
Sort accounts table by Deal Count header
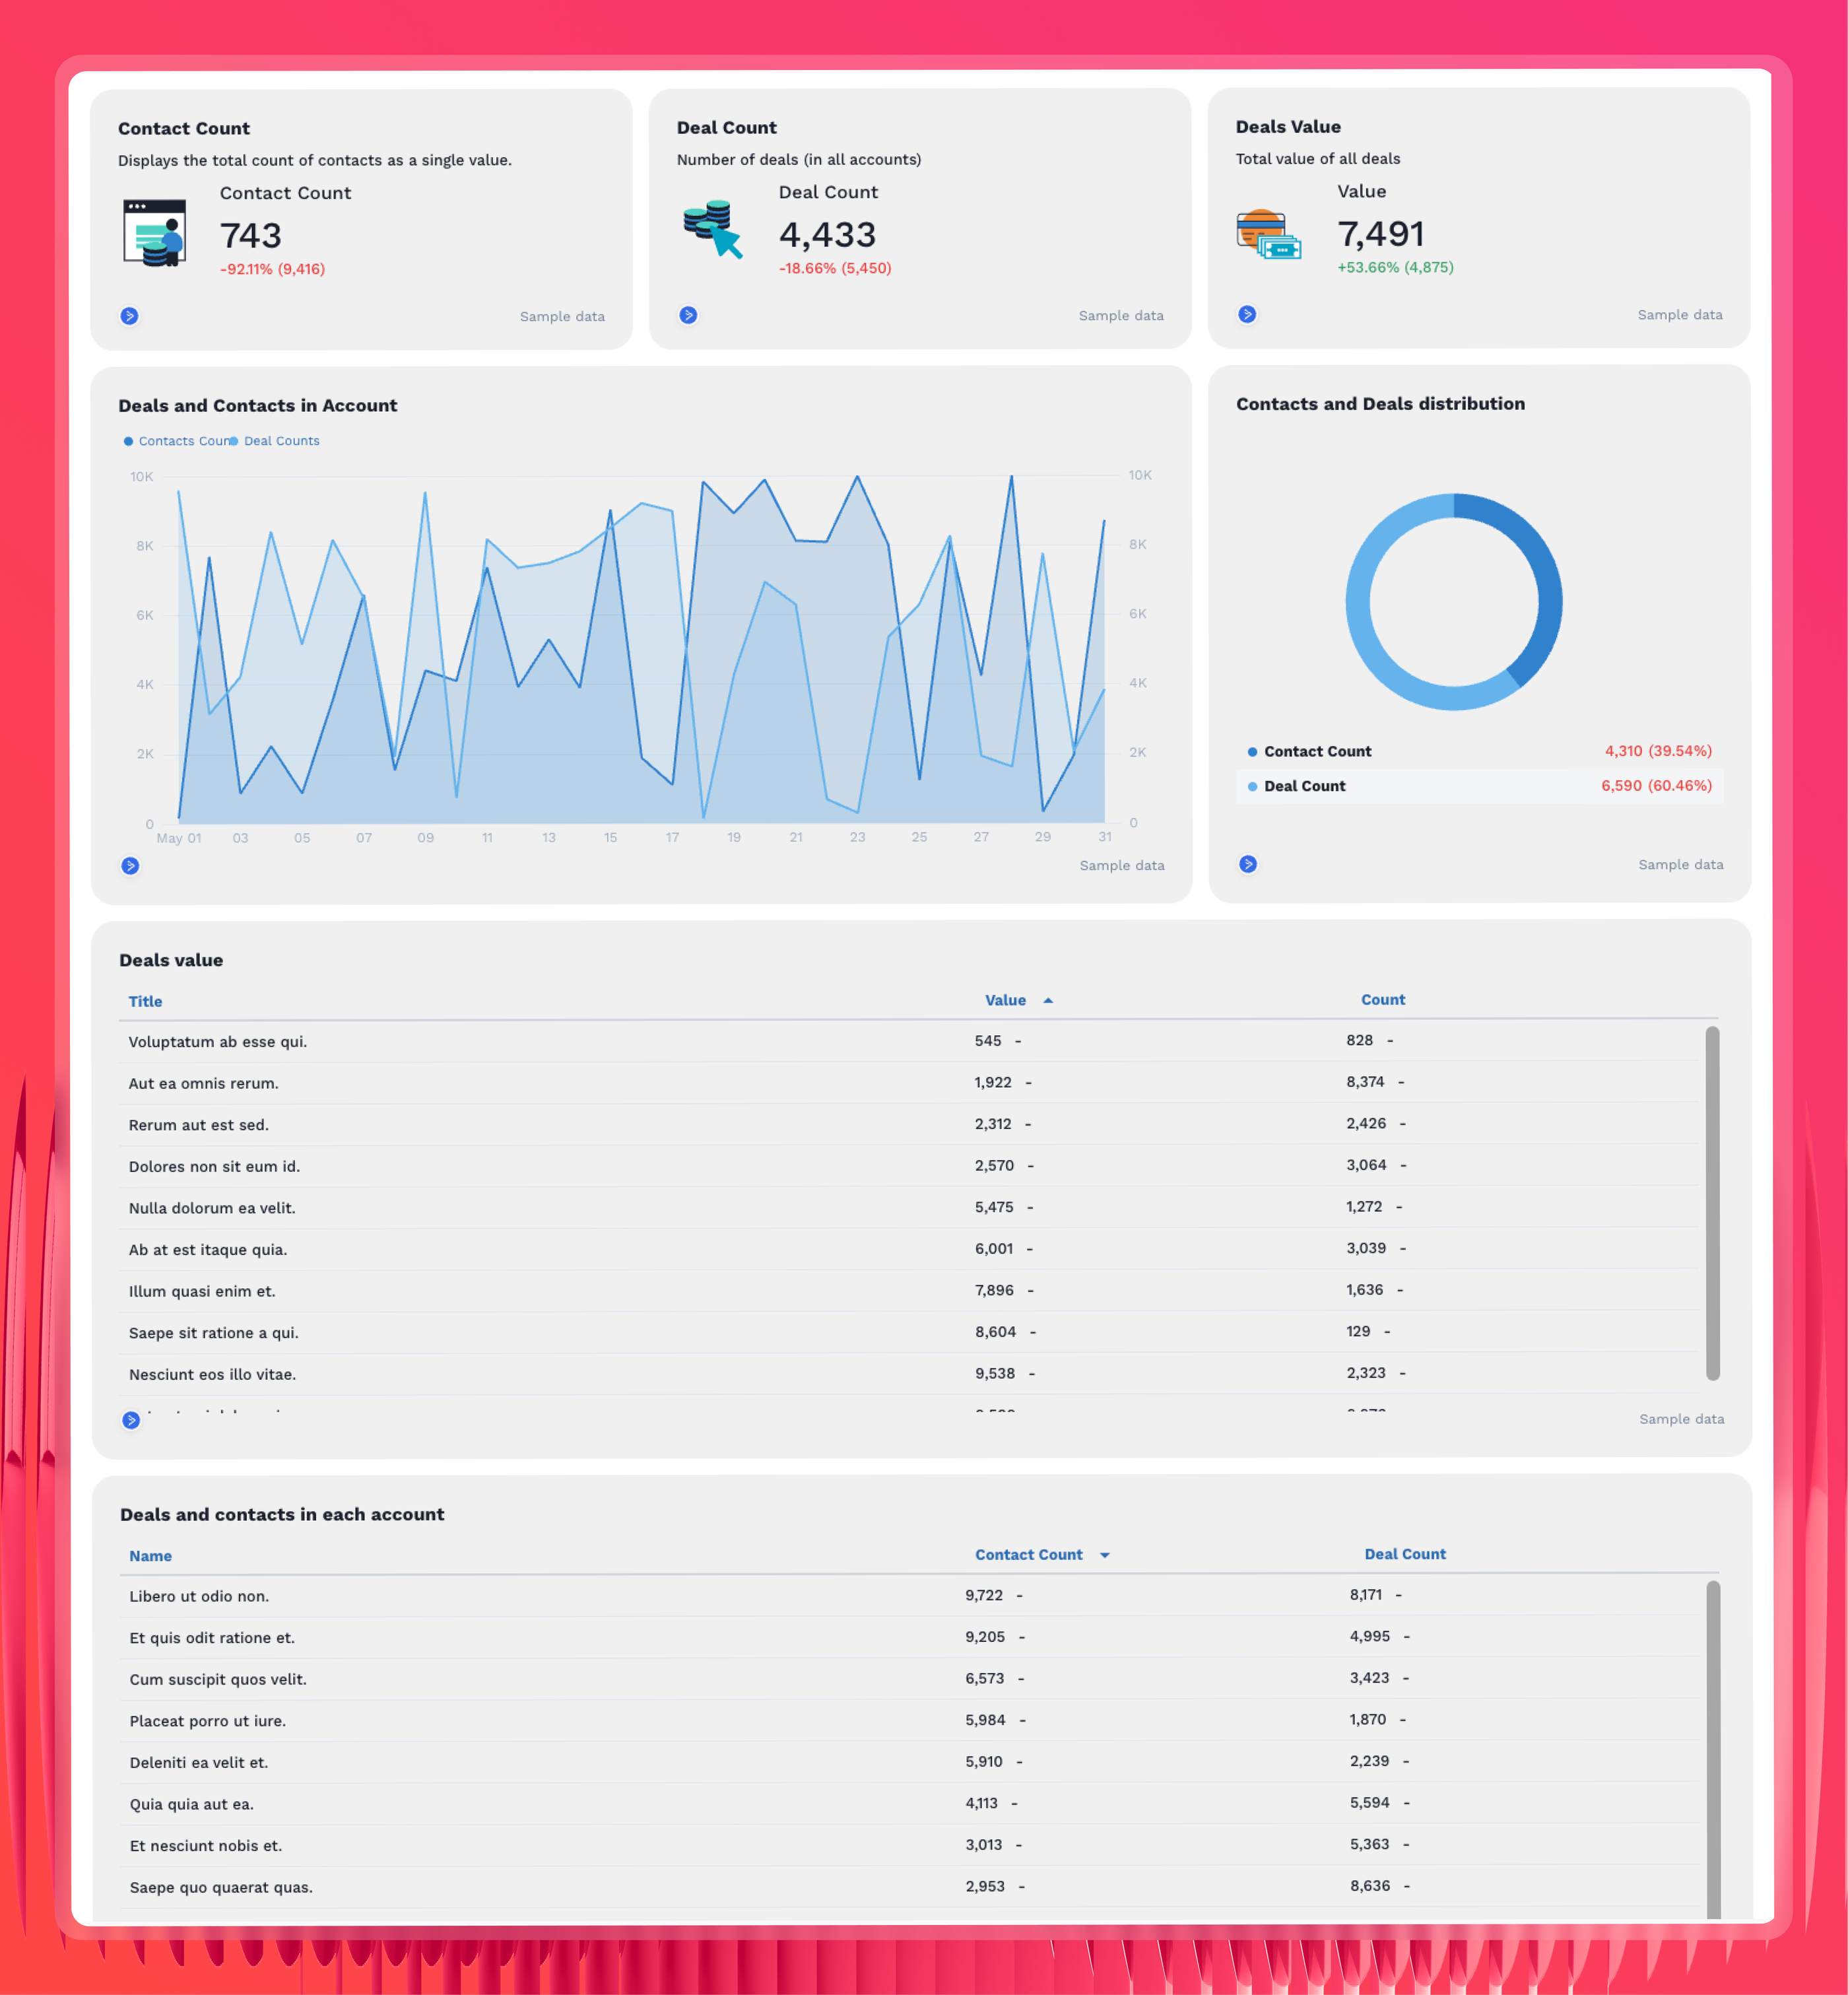click(x=1405, y=1554)
